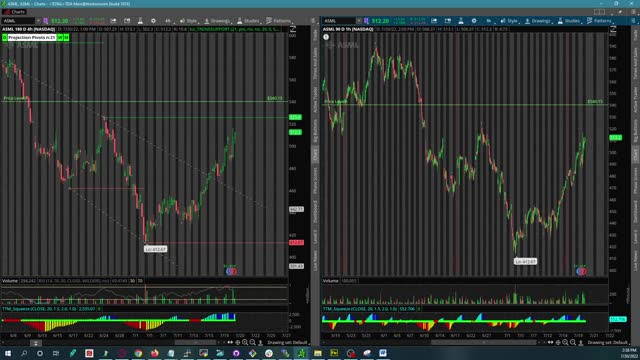The width and height of the screenshot is (640, 360).
Task: Open chart settings gear in left chart
Action: [x=153, y=21]
